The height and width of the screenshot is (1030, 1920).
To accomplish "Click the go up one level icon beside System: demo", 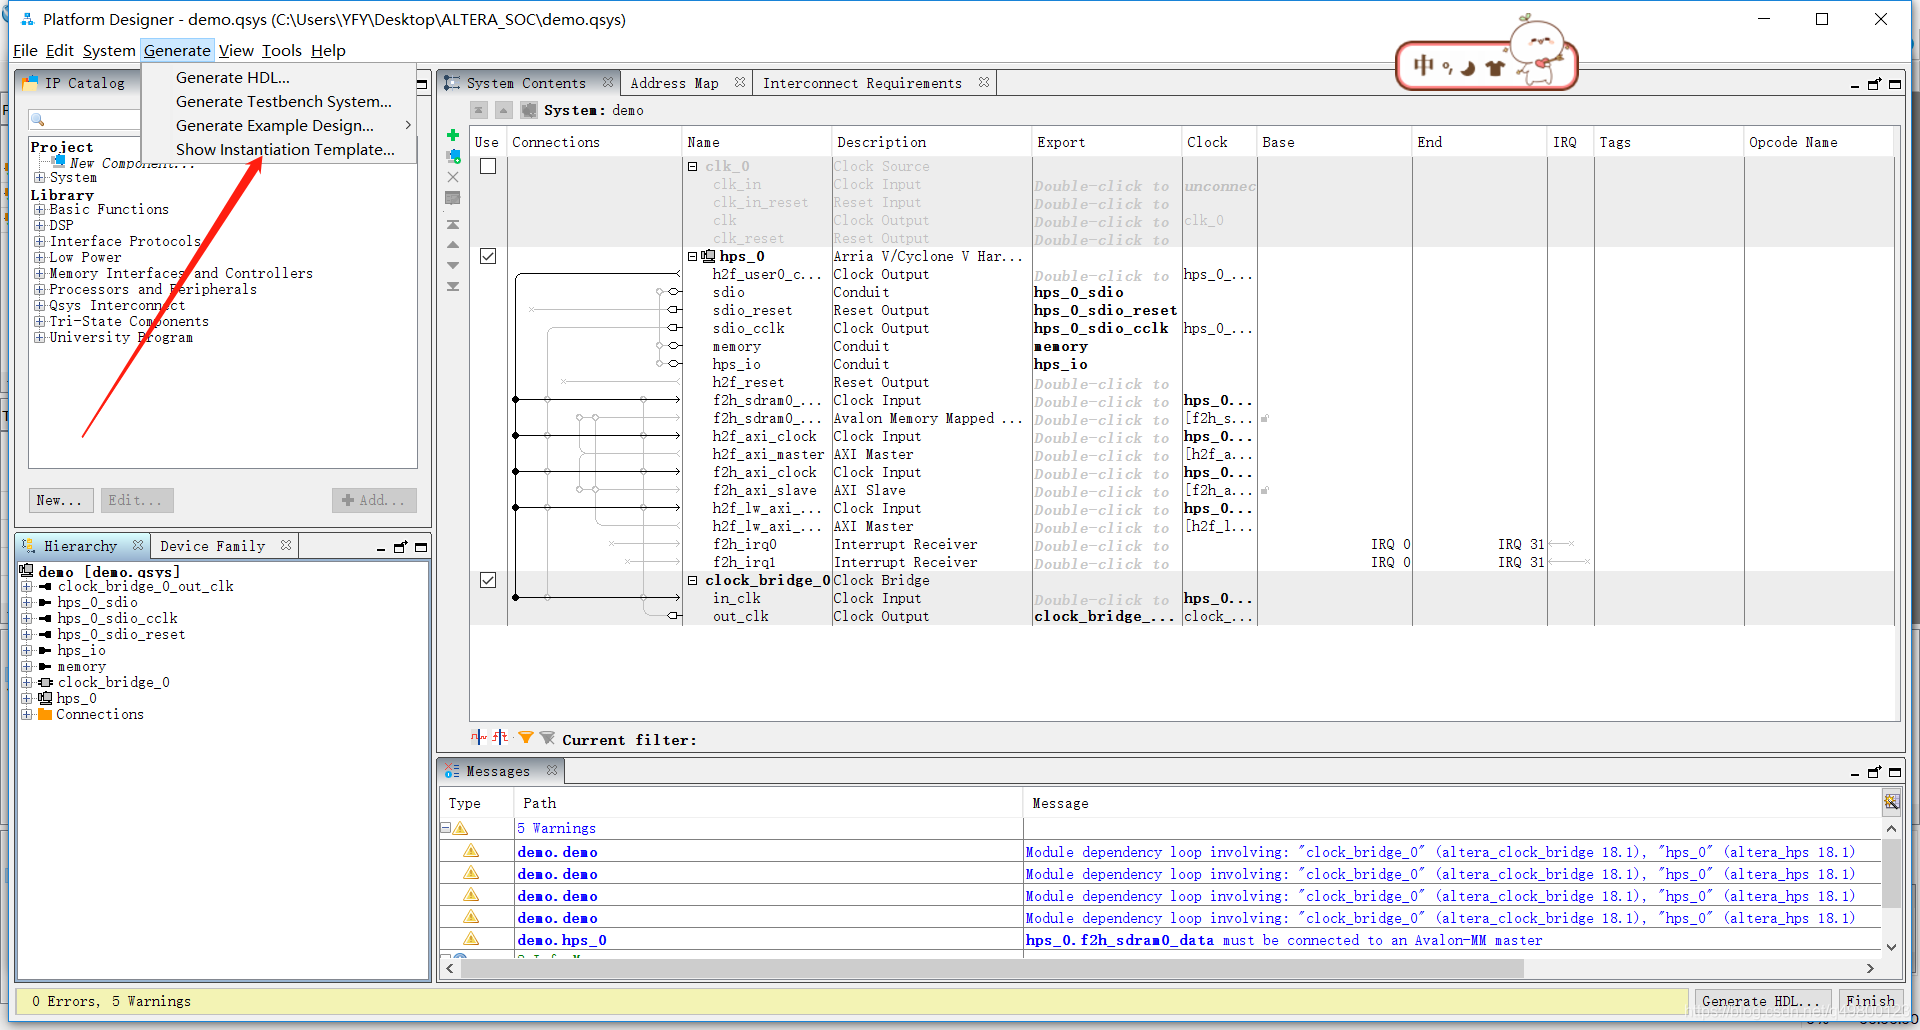I will (504, 110).
